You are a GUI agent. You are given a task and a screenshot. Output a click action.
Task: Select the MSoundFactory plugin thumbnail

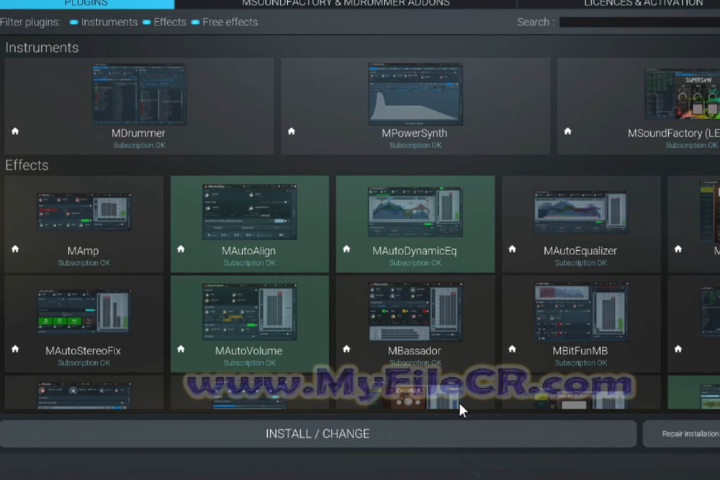[x=682, y=94]
